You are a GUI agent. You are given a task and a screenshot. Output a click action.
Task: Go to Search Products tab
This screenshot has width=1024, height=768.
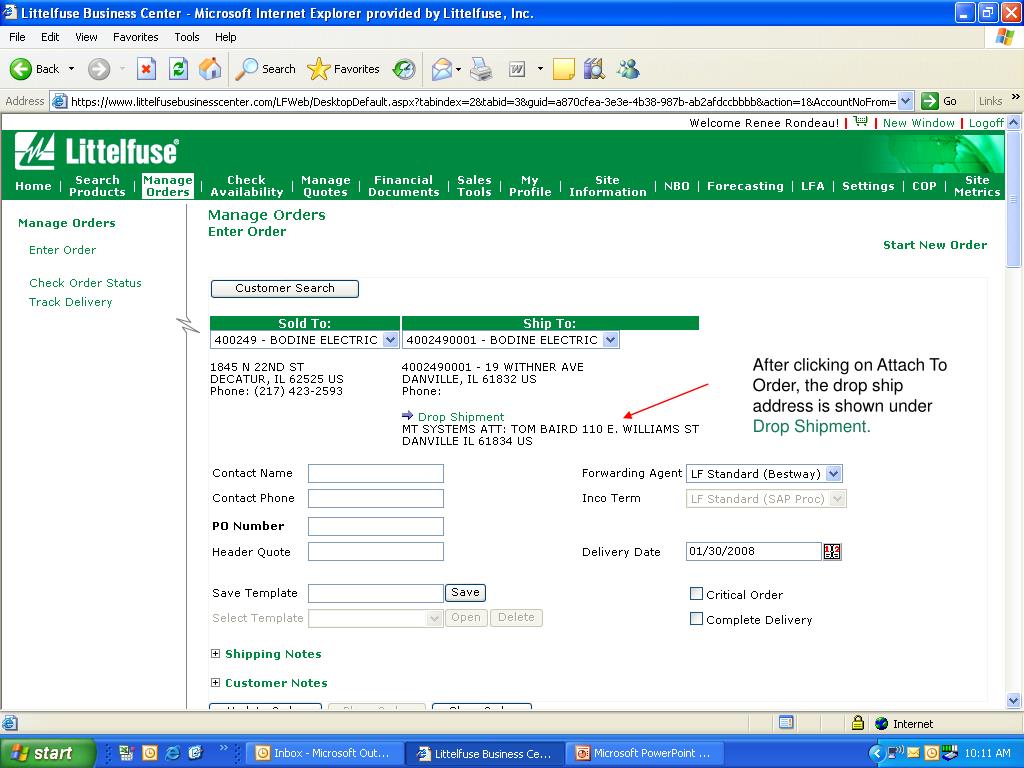tap(97, 185)
